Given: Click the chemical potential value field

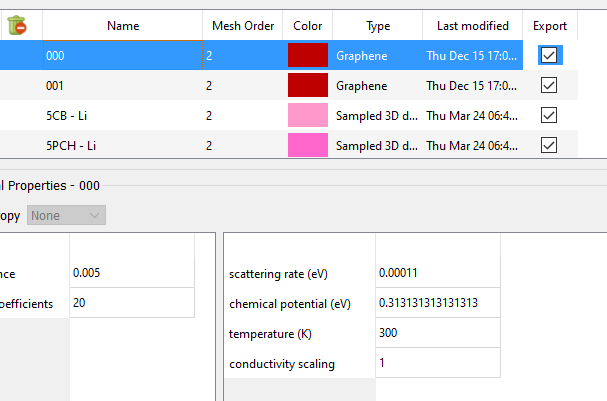Looking at the screenshot, I should point(437,303).
